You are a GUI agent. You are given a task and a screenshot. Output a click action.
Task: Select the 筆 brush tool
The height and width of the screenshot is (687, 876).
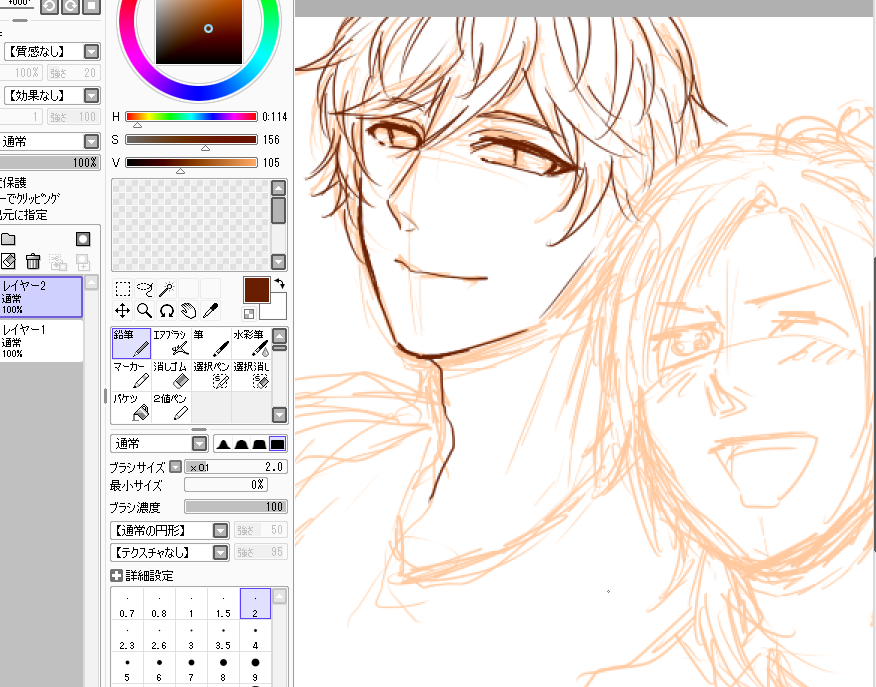pos(212,343)
